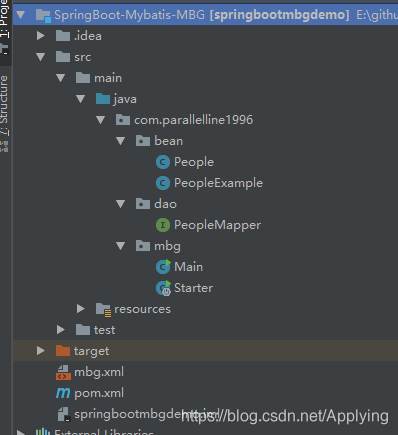398x435 pixels.
Task: Click the orange target folder icon
Action: click(x=63, y=351)
